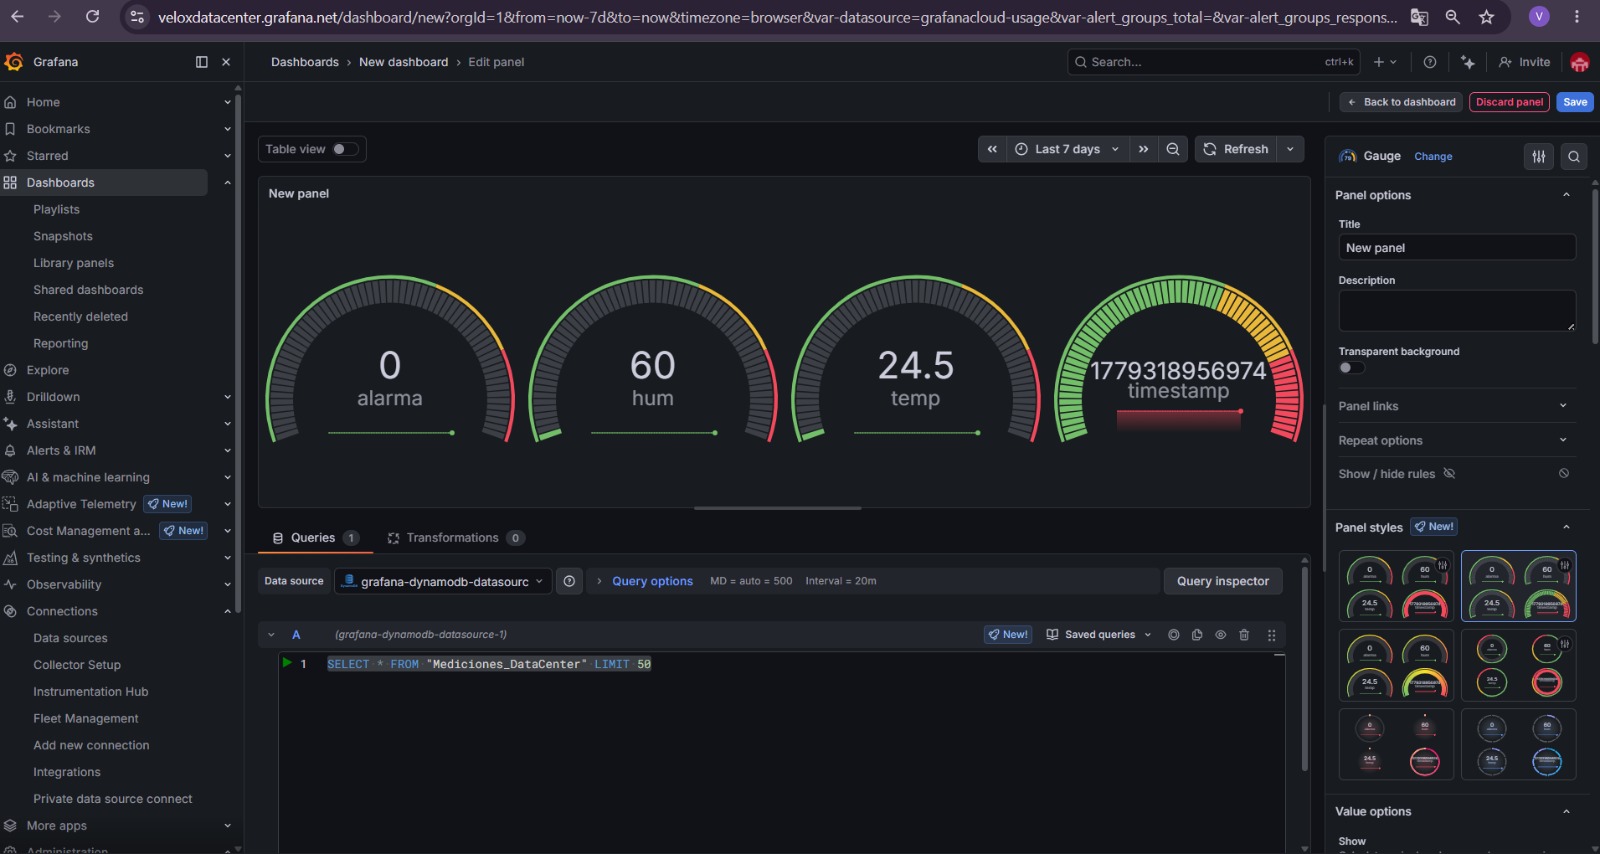Viewport: 1600px width, 854px height.
Task: Grab the panel resize divider handle
Action: [778, 508]
